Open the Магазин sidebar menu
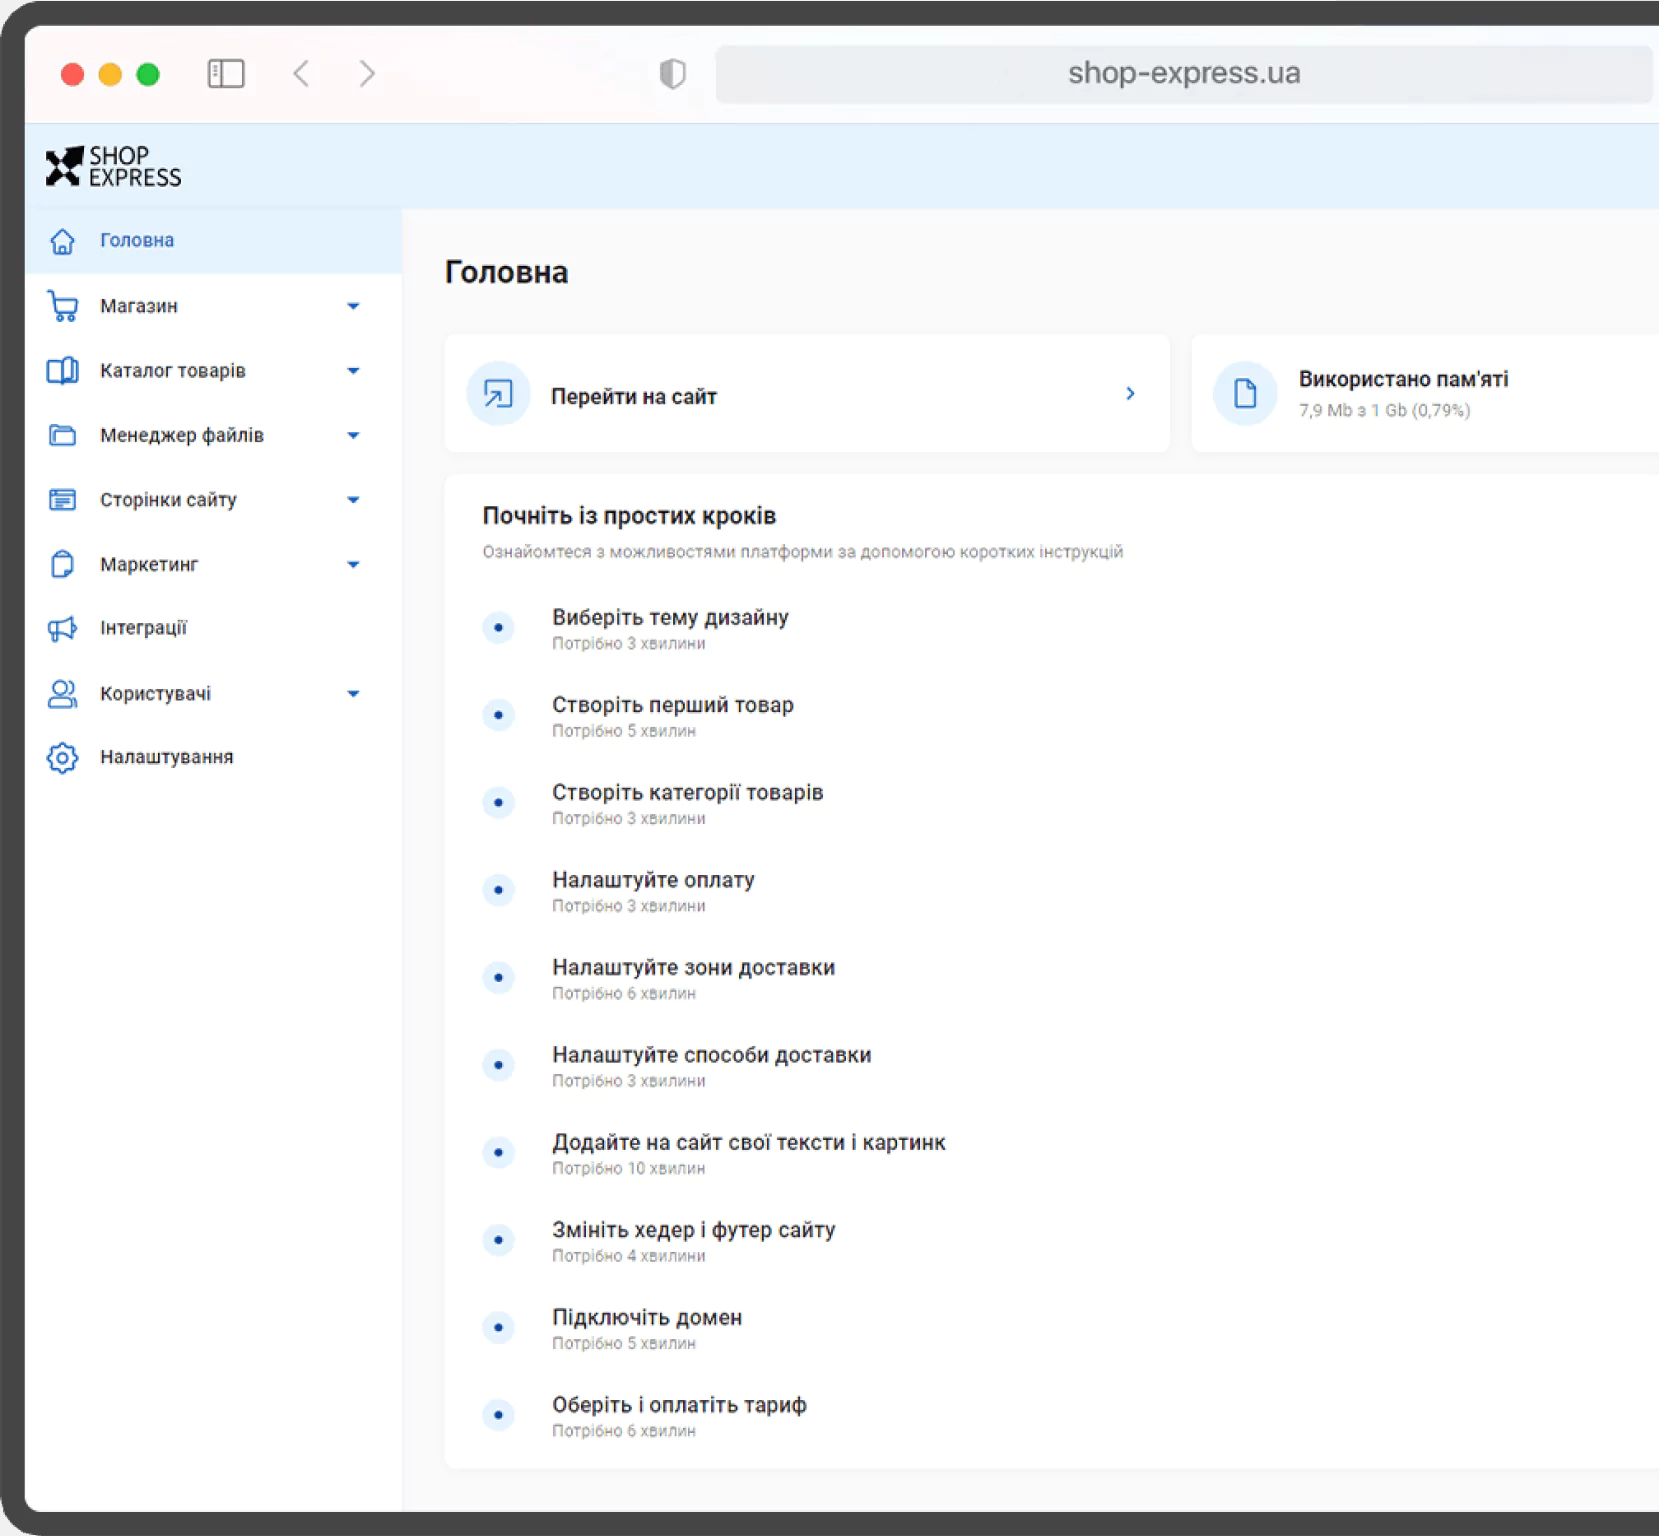 tap(213, 306)
